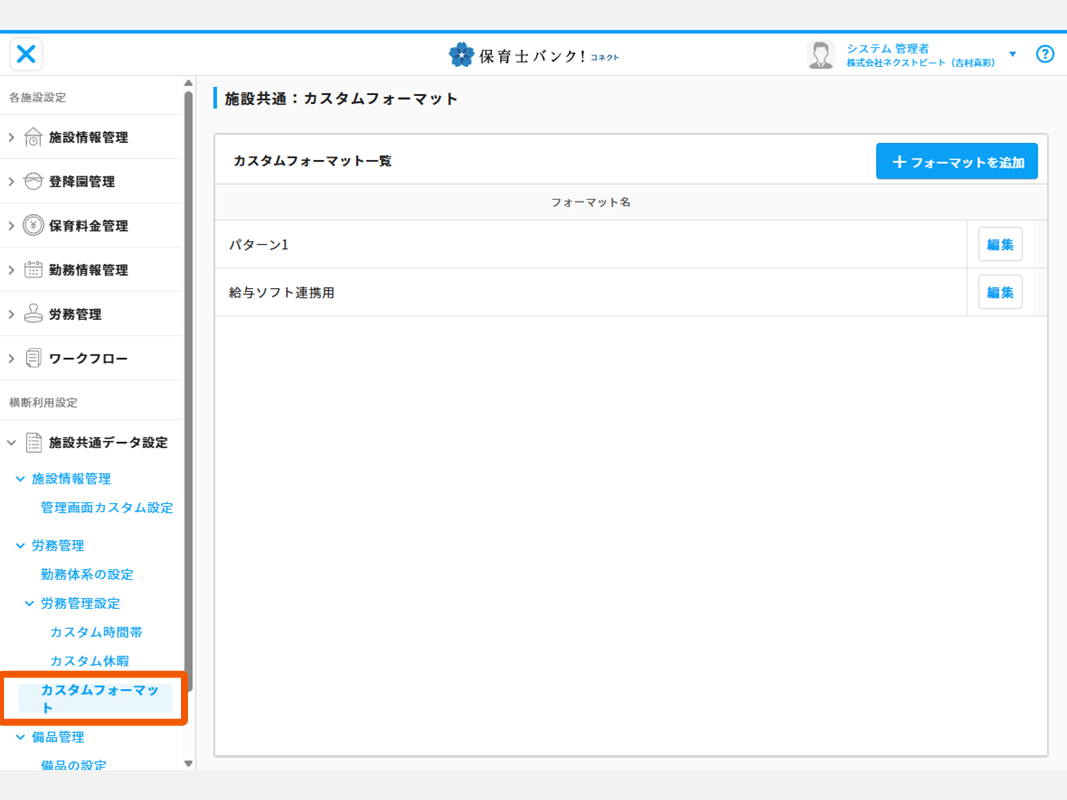Edit the 給与ソフト連携用 format

[999, 292]
